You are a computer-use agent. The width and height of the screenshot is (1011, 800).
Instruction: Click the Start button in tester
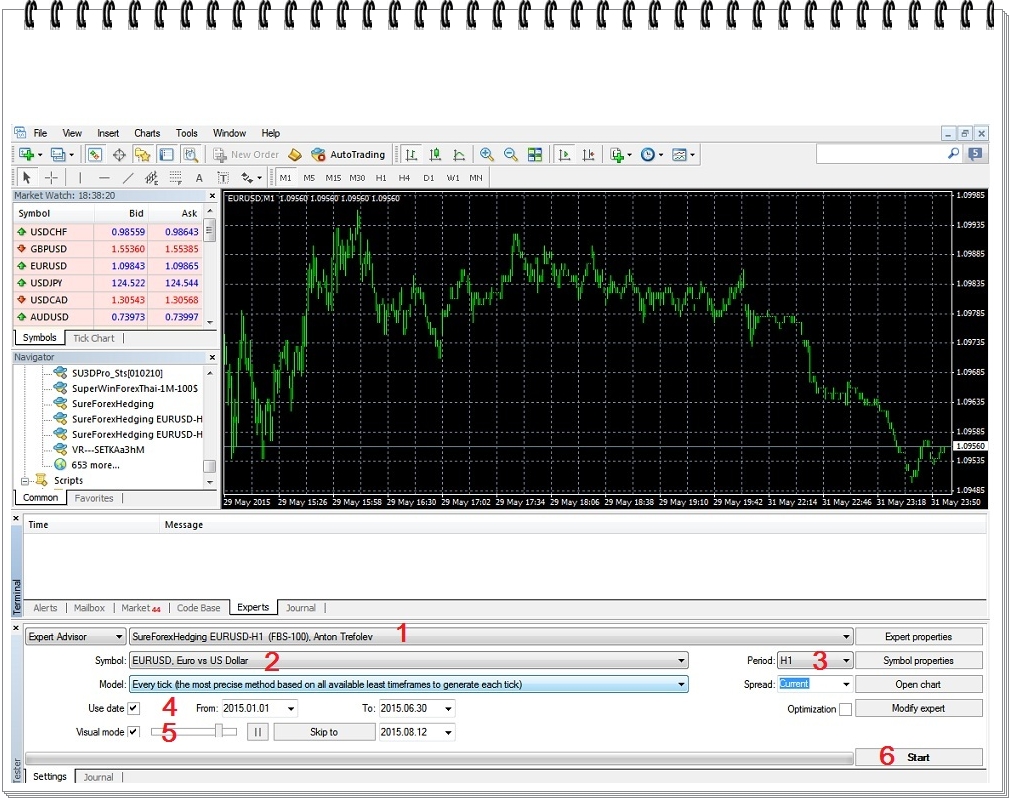coord(919,757)
